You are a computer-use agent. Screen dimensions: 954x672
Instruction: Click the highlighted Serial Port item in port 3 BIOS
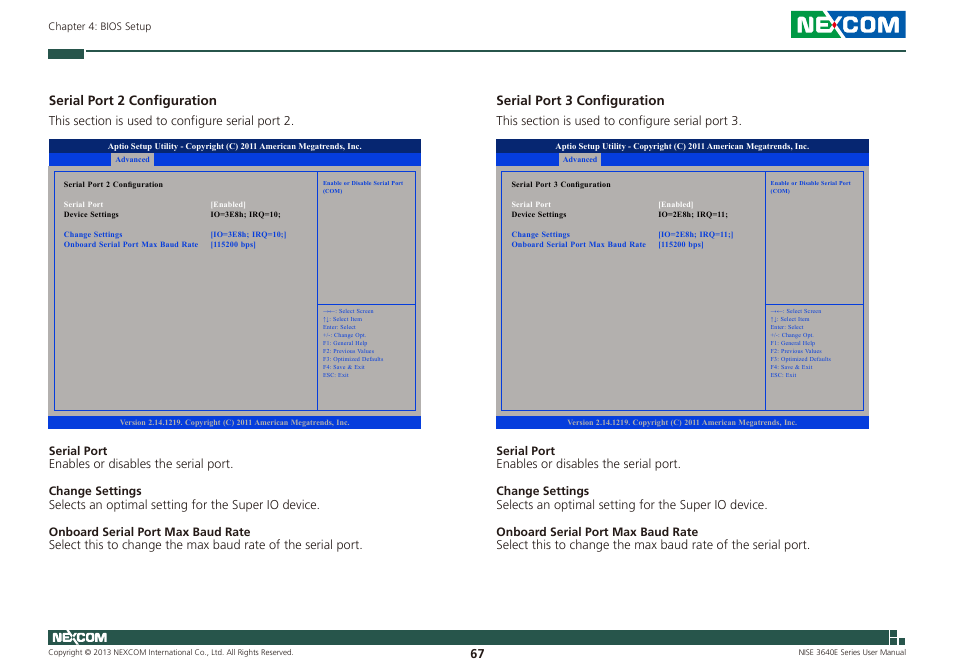pyautogui.click(x=531, y=204)
